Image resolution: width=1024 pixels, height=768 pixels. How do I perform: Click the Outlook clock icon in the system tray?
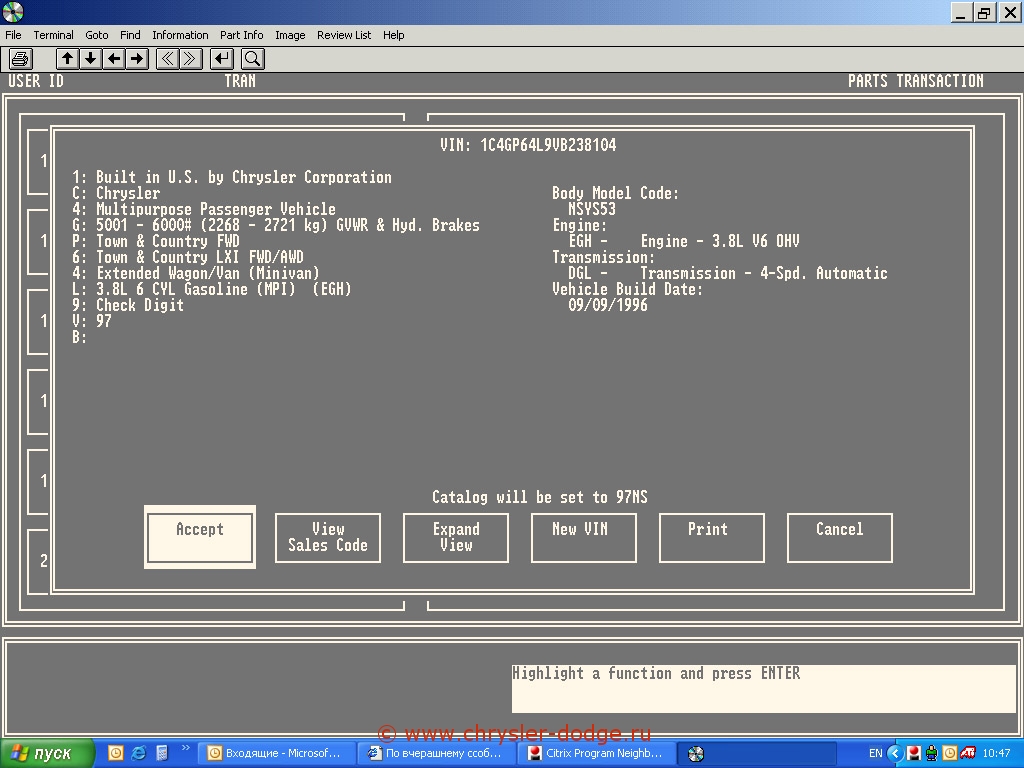(x=950, y=754)
